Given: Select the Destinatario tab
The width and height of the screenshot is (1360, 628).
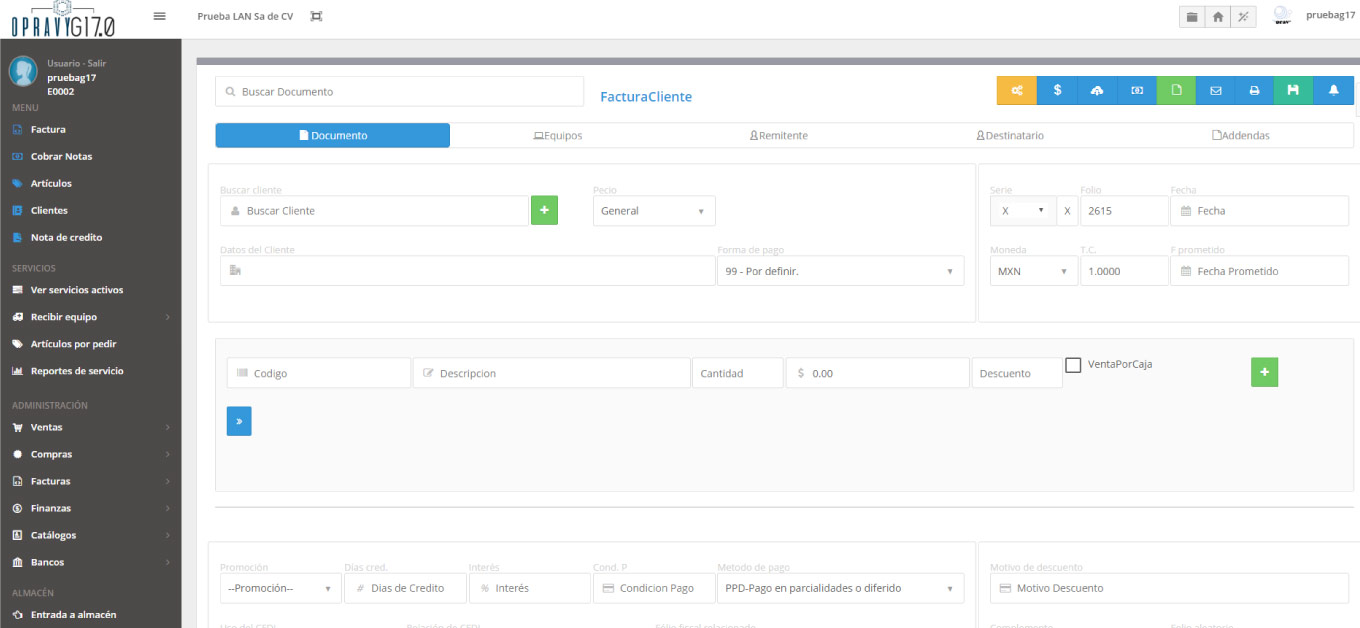Looking at the screenshot, I should tap(1010, 135).
